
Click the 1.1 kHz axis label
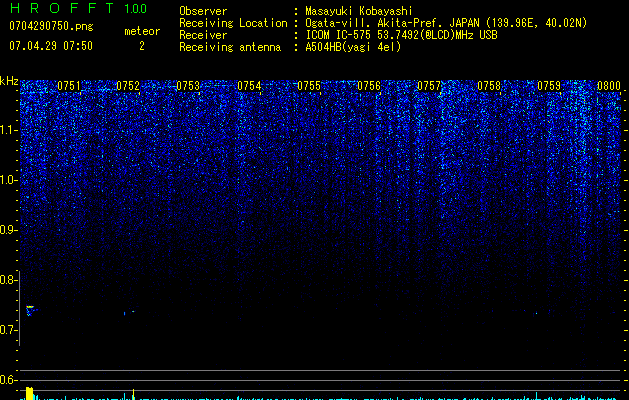click(x=8, y=130)
